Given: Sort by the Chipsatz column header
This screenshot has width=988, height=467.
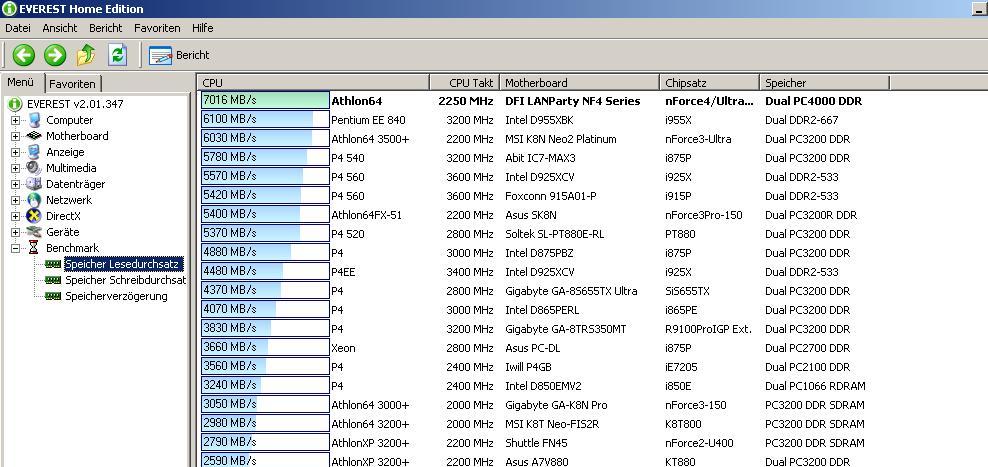Looking at the screenshot, I should coord(709,83).
